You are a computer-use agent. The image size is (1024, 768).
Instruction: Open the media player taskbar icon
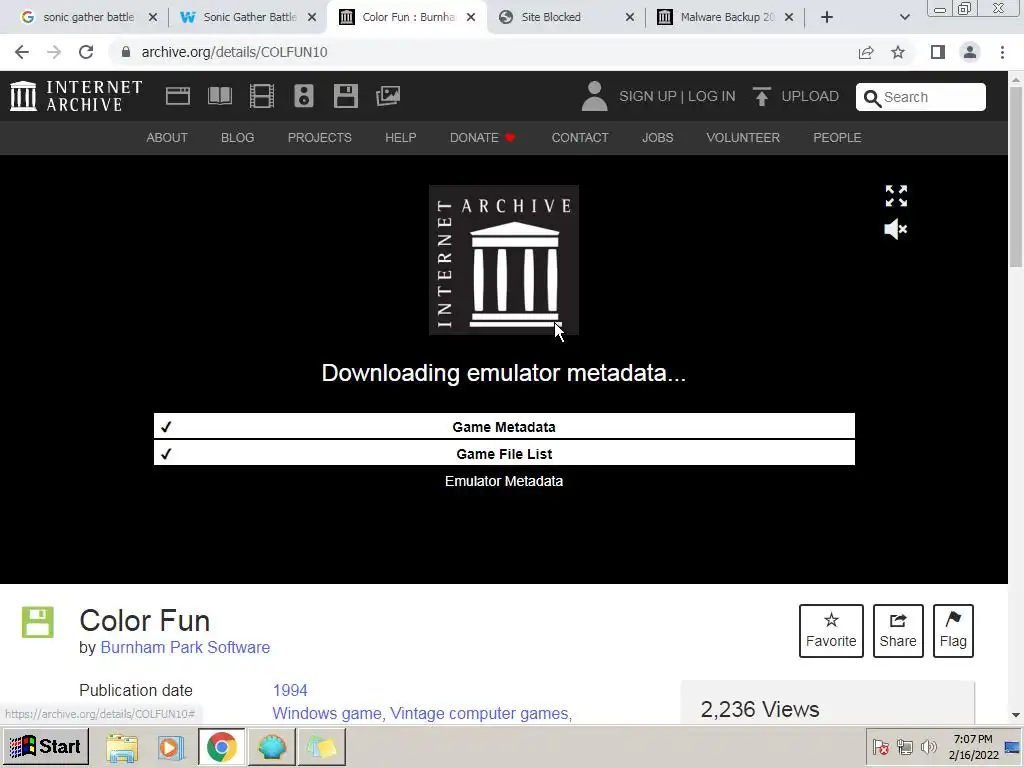171,747
